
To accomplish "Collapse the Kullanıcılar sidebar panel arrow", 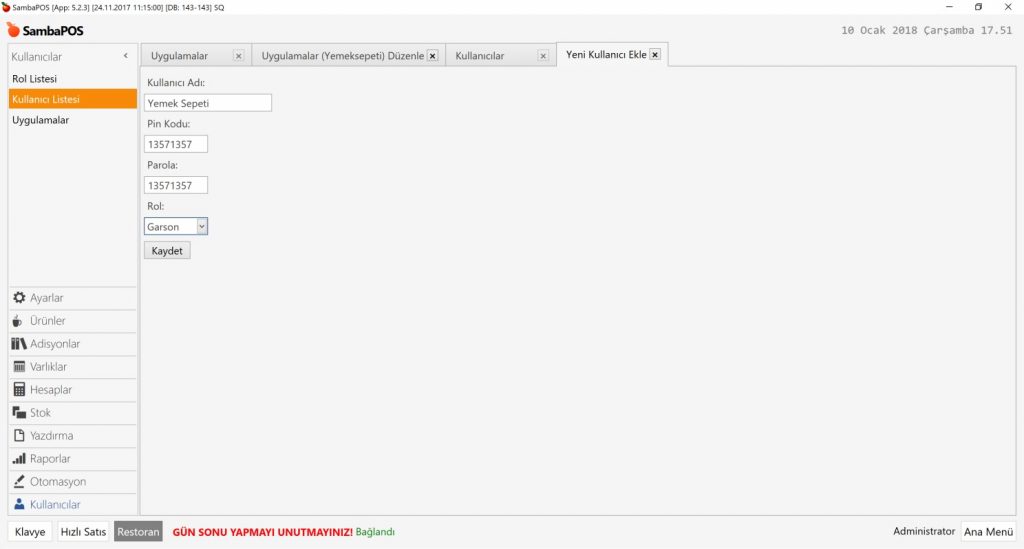I will (125, 57).
